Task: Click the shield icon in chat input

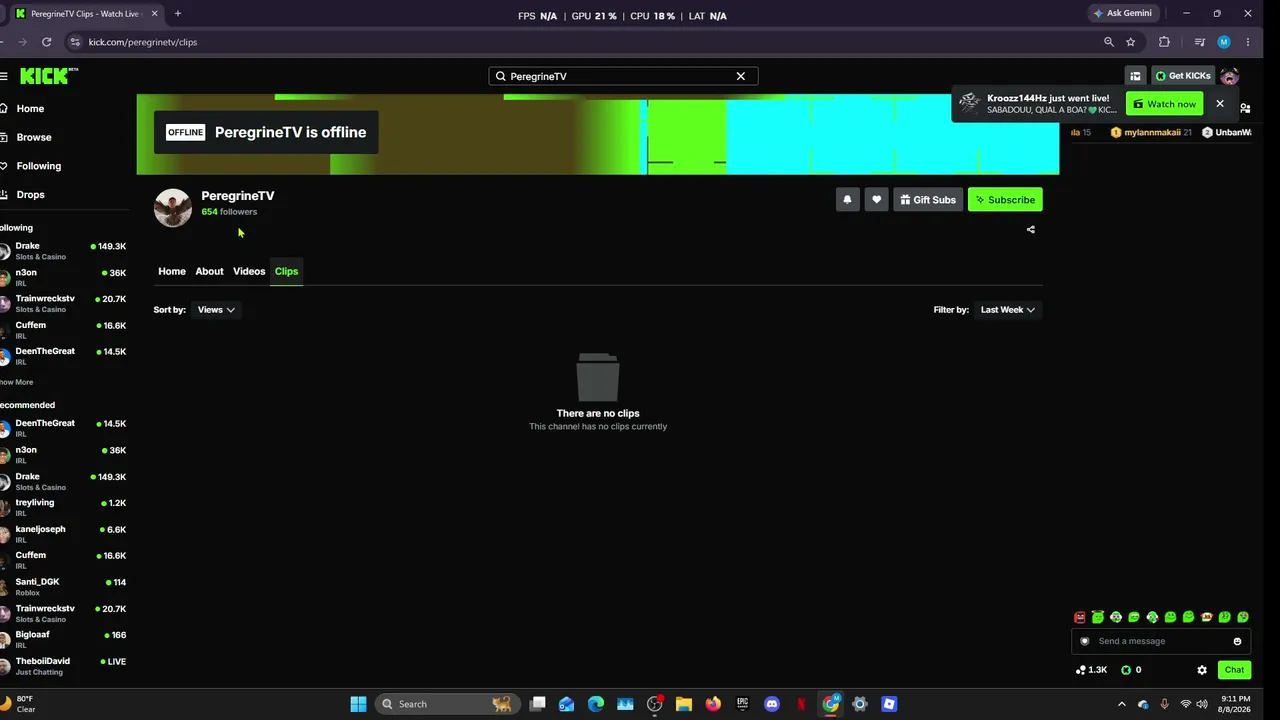Action: click(x=1085, y=642)
